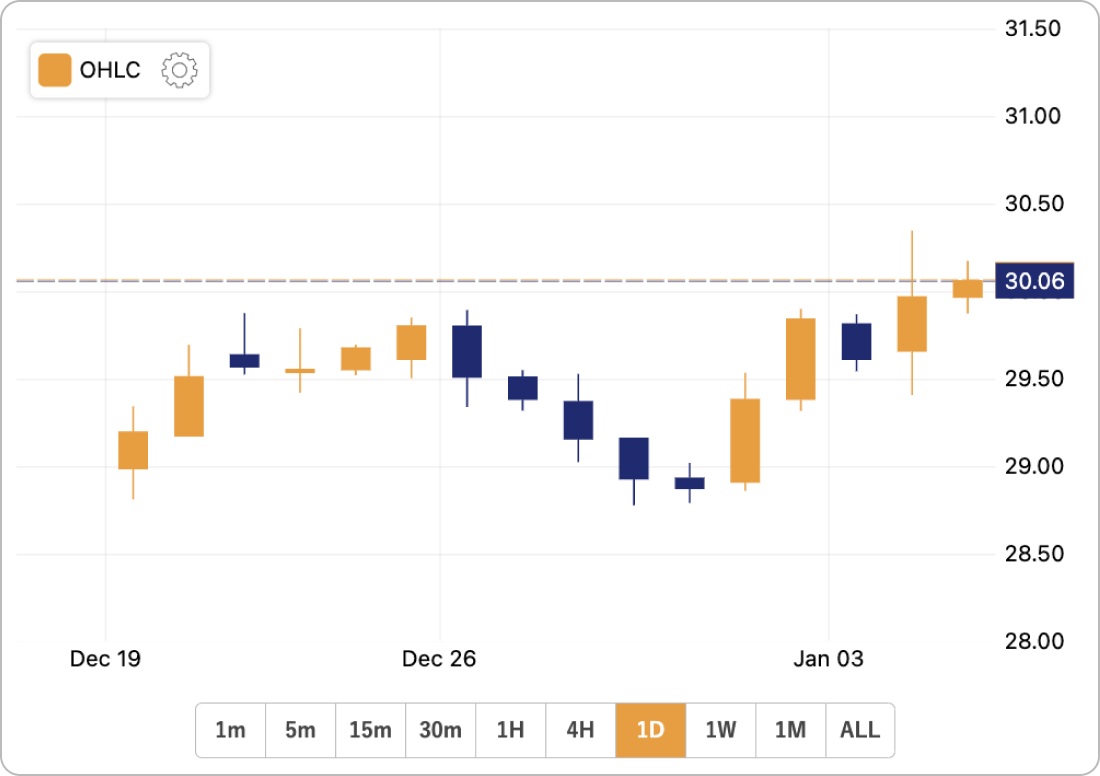Click the Jan 03 date label
The height and width of the screenshot is (776, 1100).
(829, 659)
